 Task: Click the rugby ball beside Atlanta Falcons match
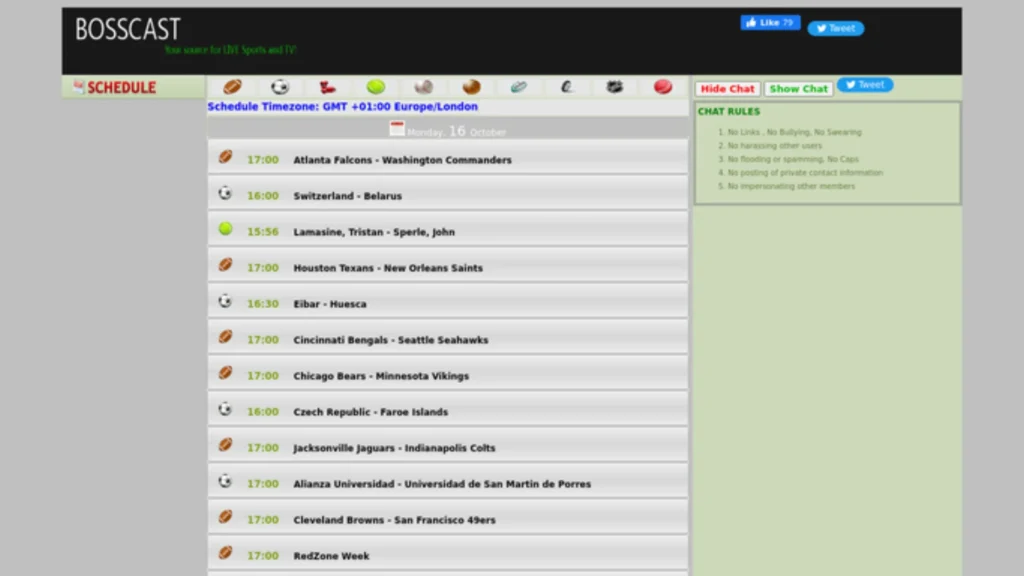[x=225, y=159]
